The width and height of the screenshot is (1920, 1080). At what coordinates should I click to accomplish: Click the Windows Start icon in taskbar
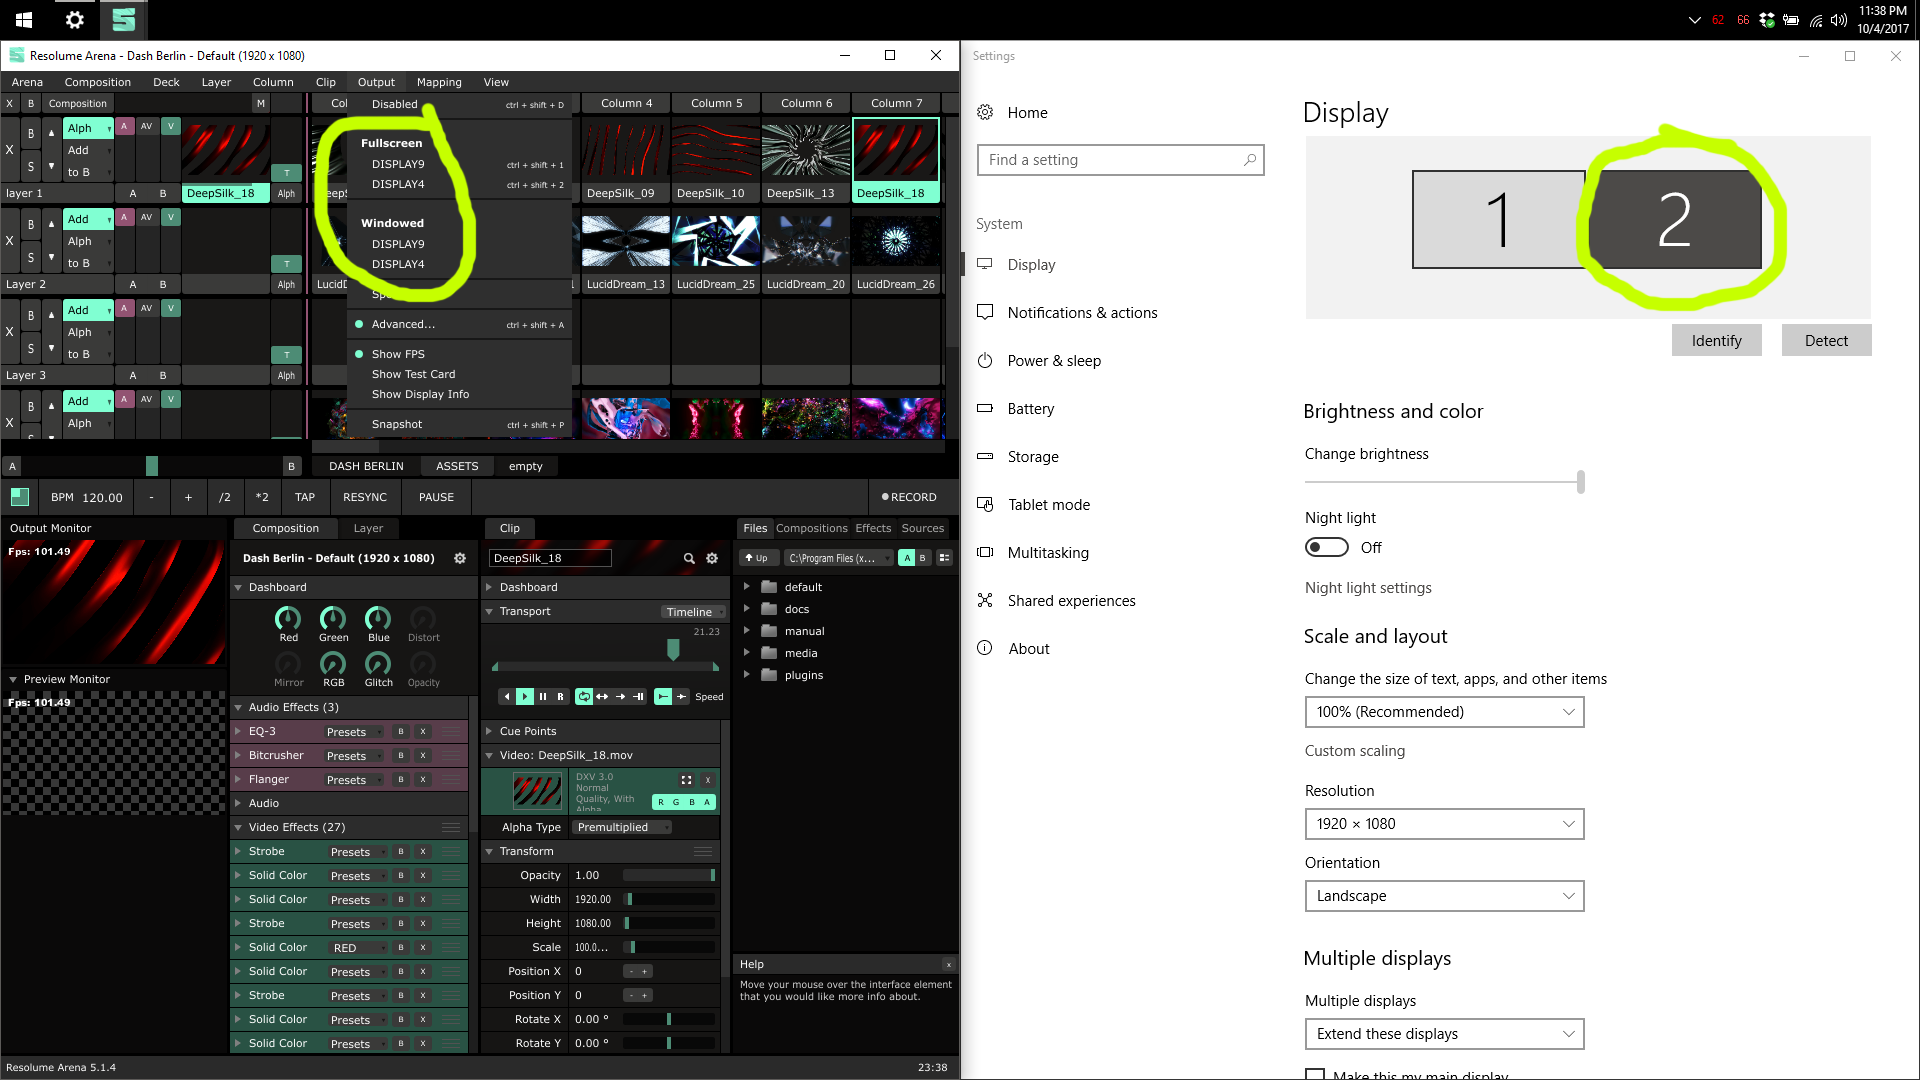pos(24,19)
